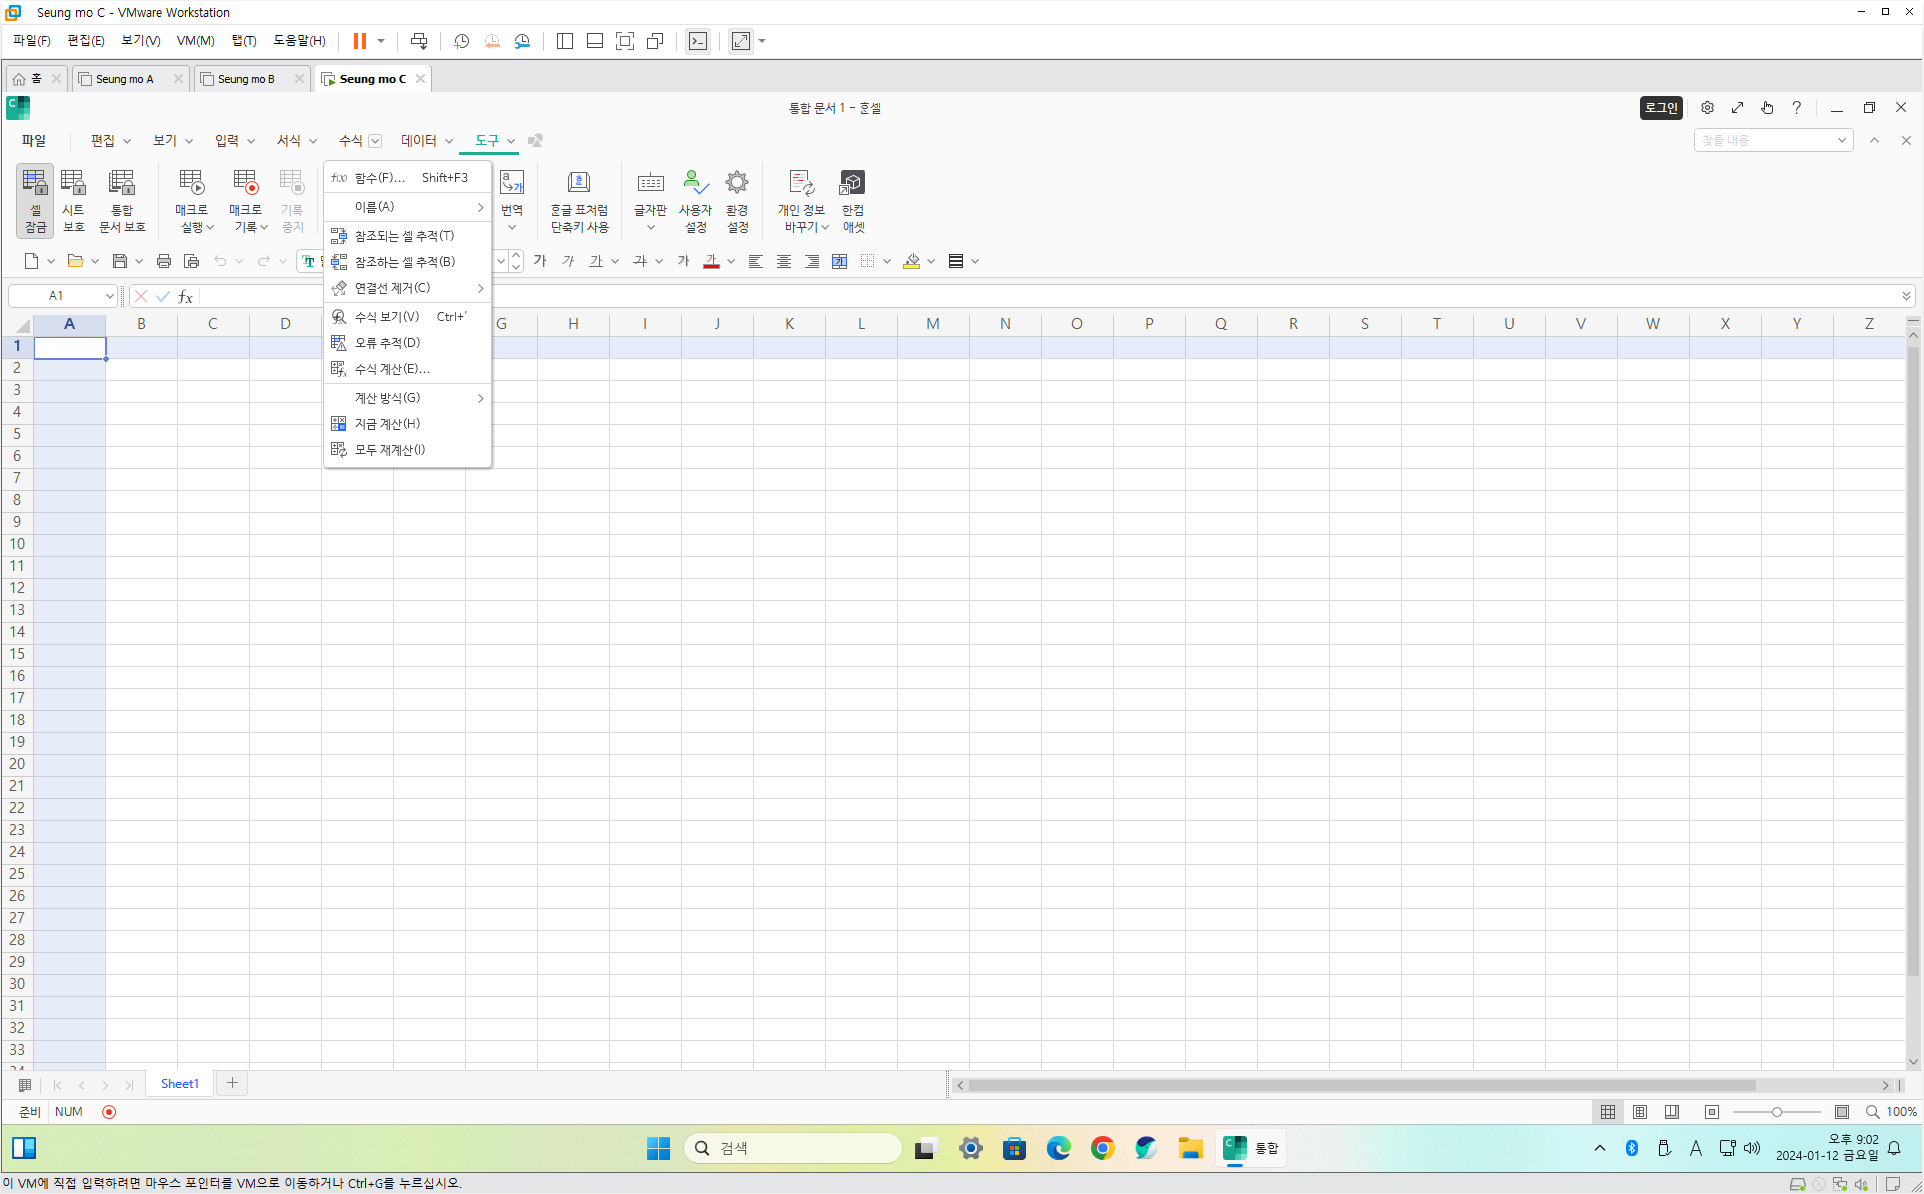The image size is (1924, 1194).
Task: Open font color red swatch
Action: [x=712, y=261]
